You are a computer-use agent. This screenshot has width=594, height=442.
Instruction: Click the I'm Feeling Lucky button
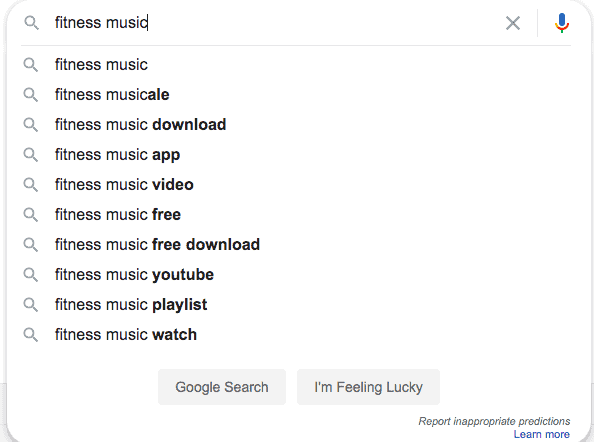pos(368,387)
